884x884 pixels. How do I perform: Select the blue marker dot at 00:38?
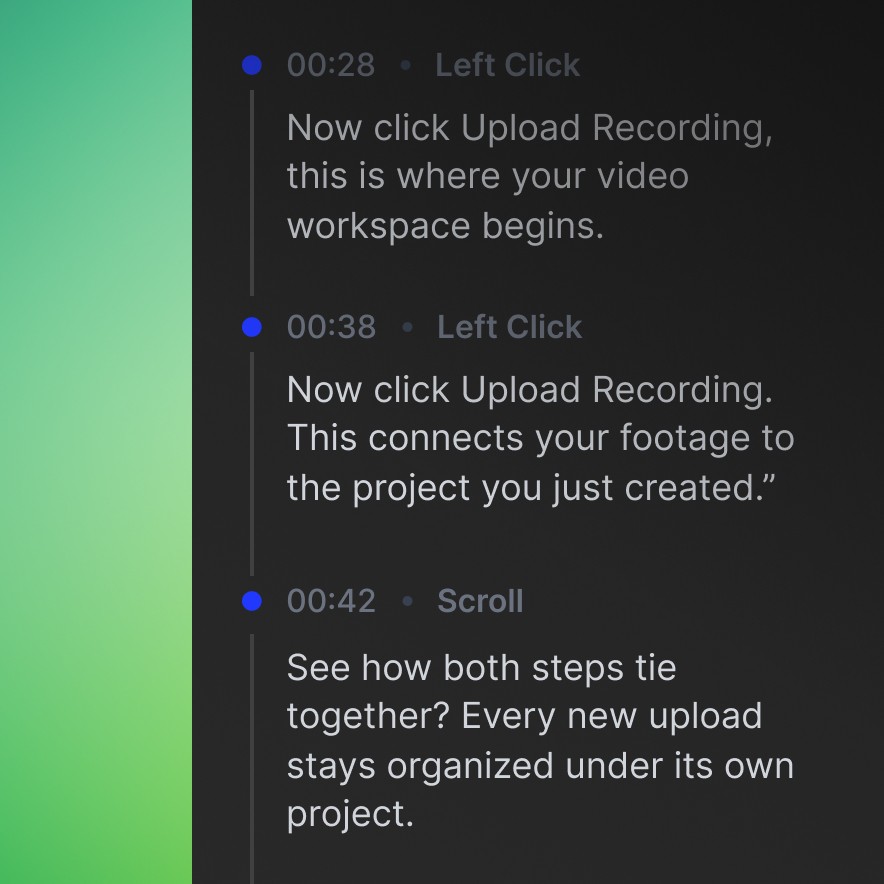click(x=251, y=327)
